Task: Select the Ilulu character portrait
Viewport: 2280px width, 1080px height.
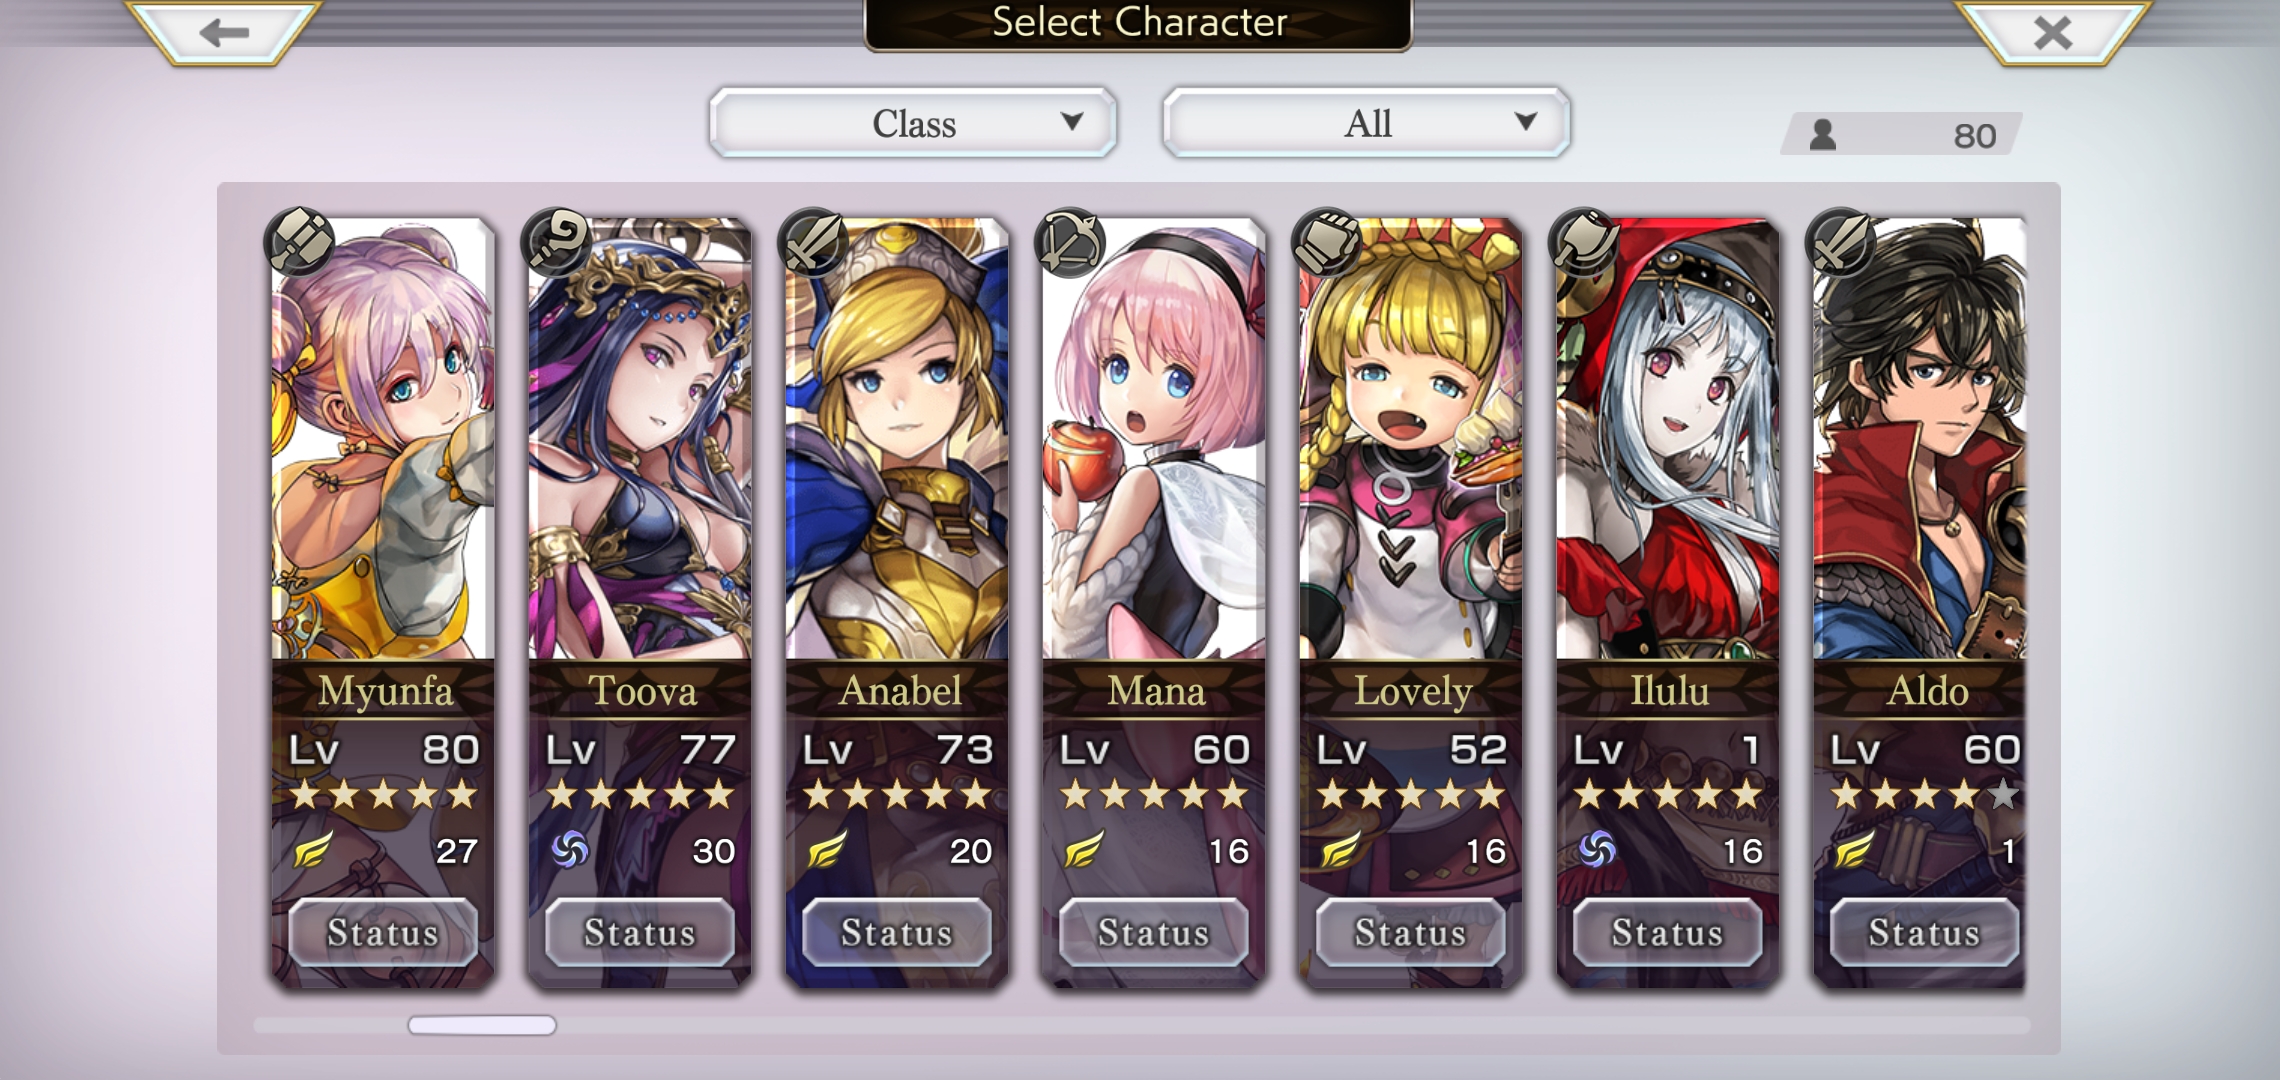Action: point(1668,440)
